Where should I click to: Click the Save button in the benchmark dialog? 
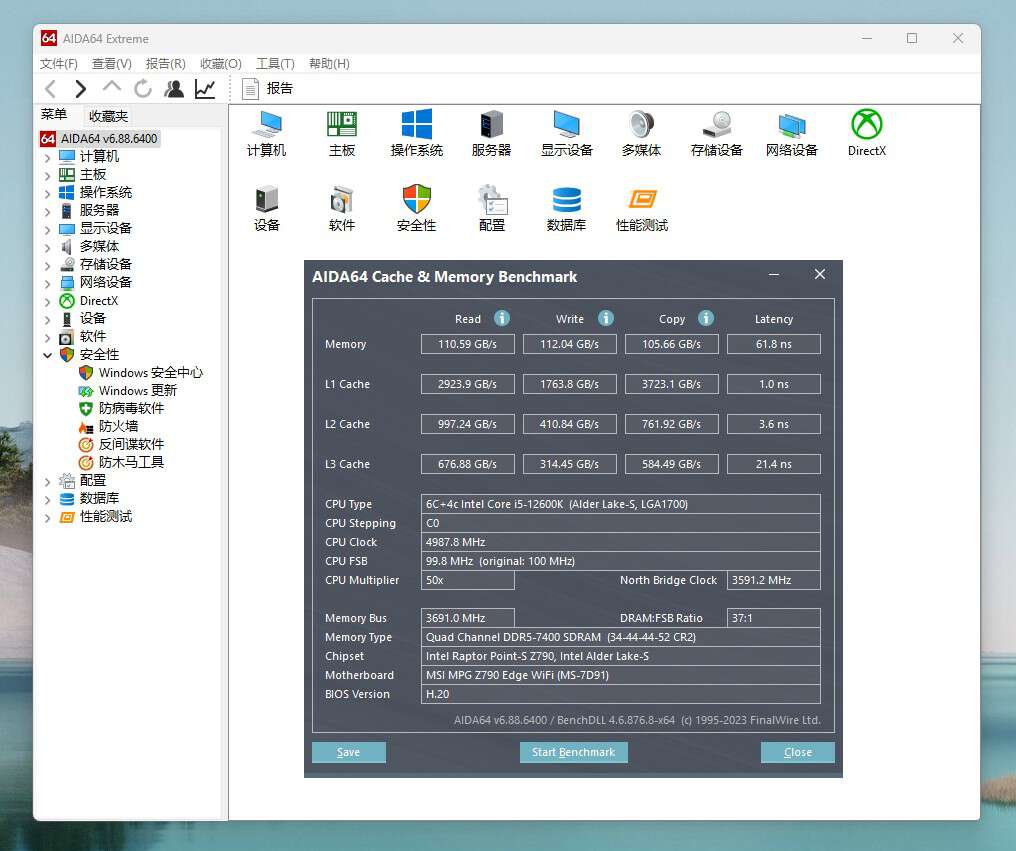pos(348,752)
